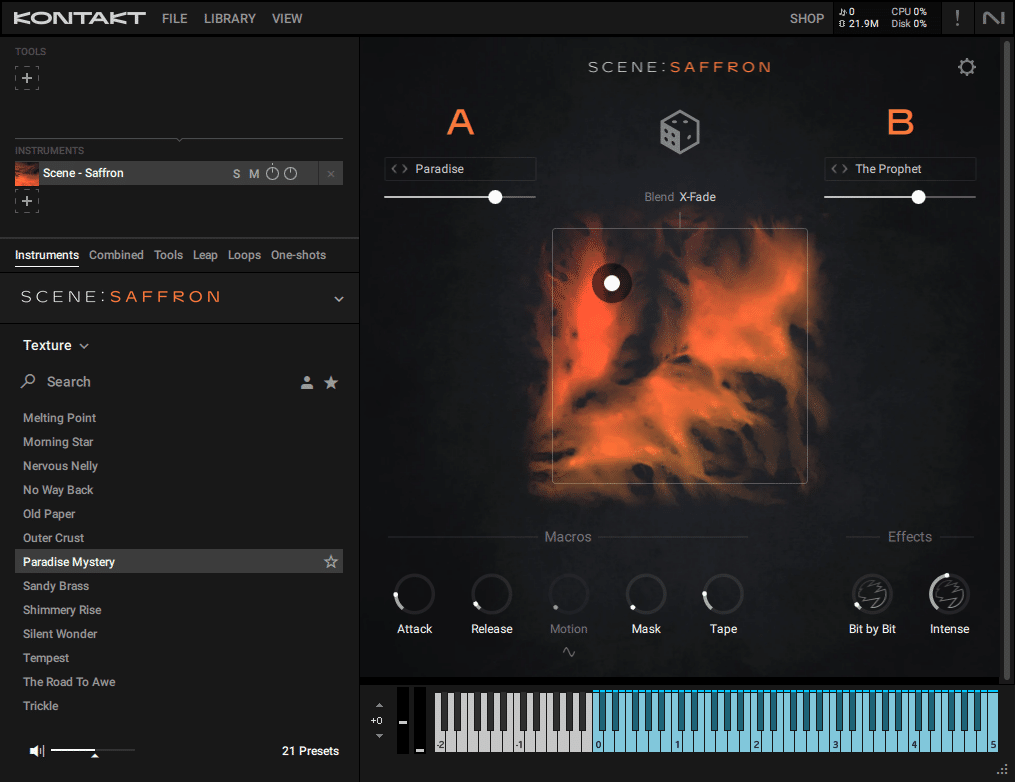Click the Bit by Bit effect knob
The height and width of the screenshot is (782, 1015).
(872, 594)
